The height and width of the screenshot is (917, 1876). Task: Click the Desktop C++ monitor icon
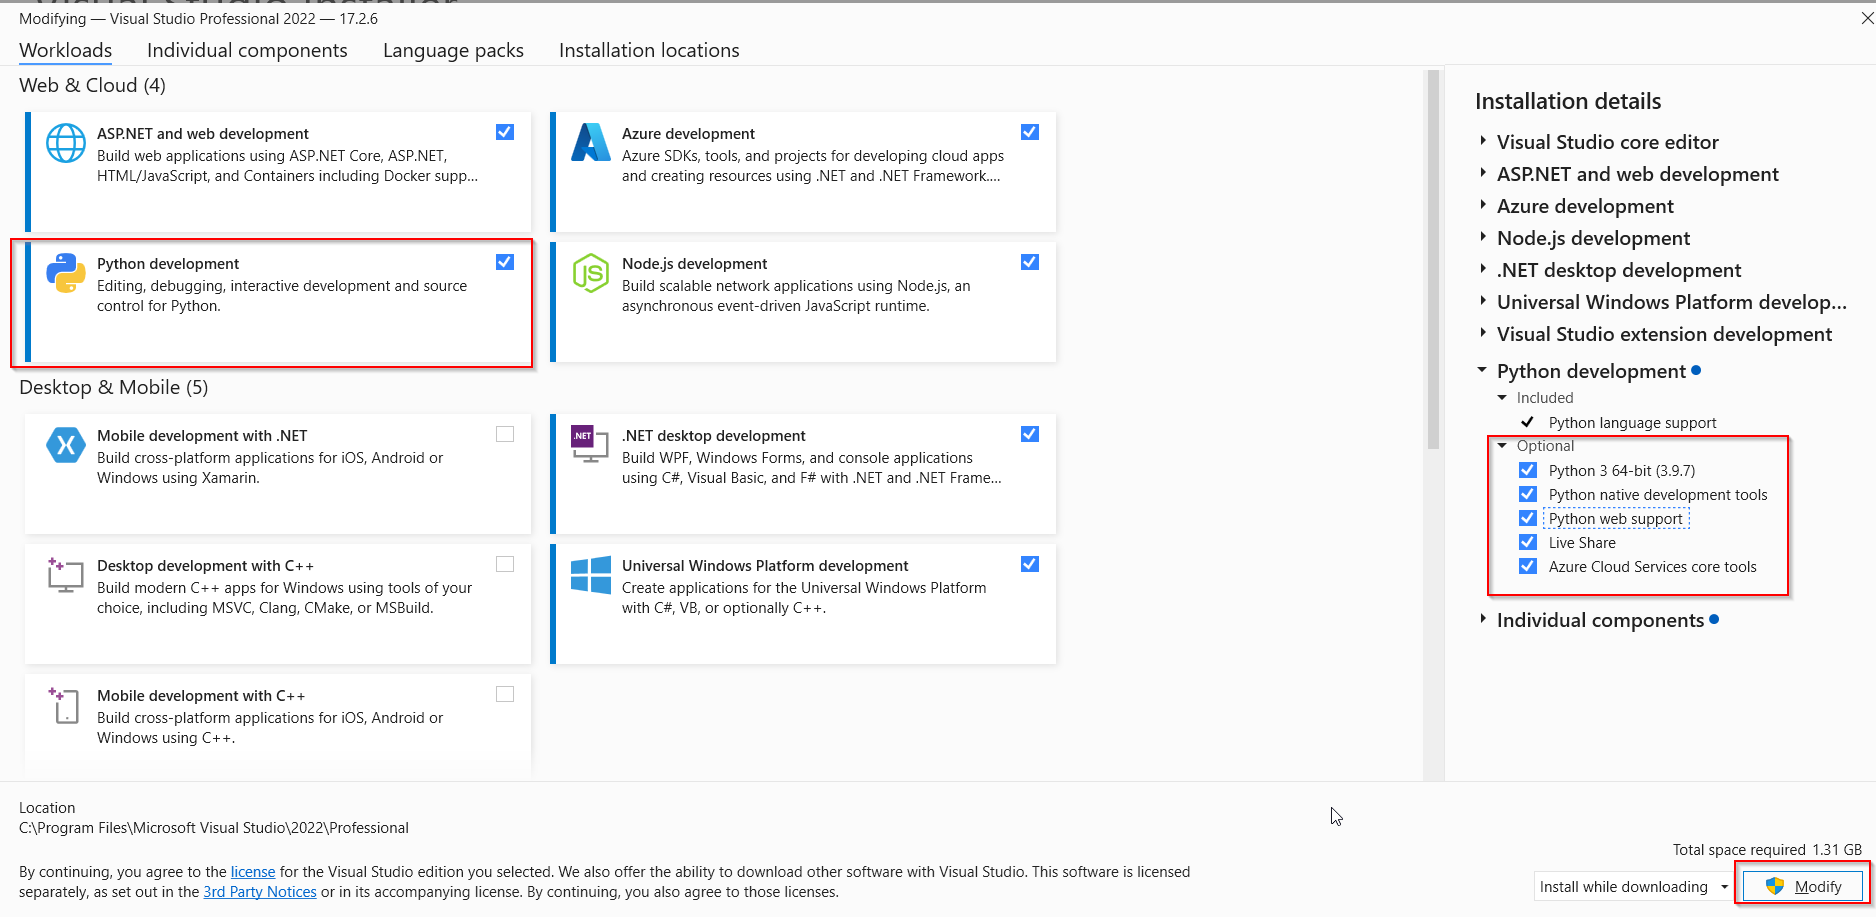click(66, 575)
